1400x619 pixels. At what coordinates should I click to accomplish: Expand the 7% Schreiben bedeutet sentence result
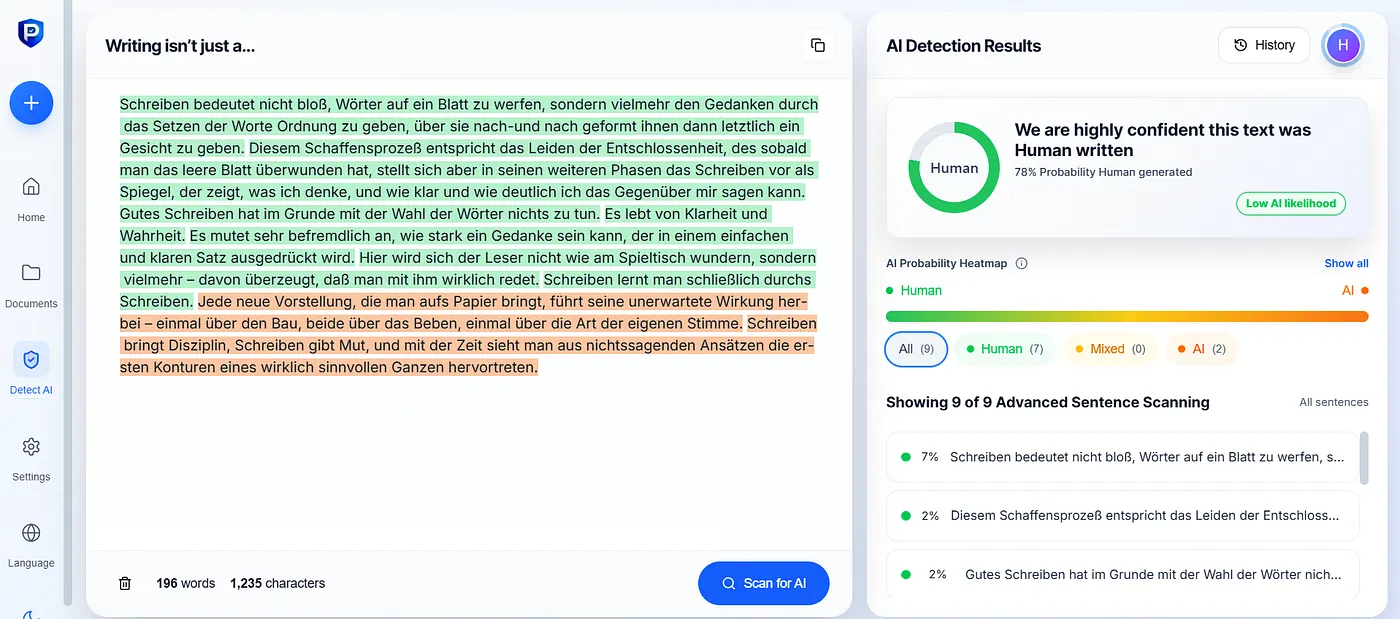(x=1122, y=457)
